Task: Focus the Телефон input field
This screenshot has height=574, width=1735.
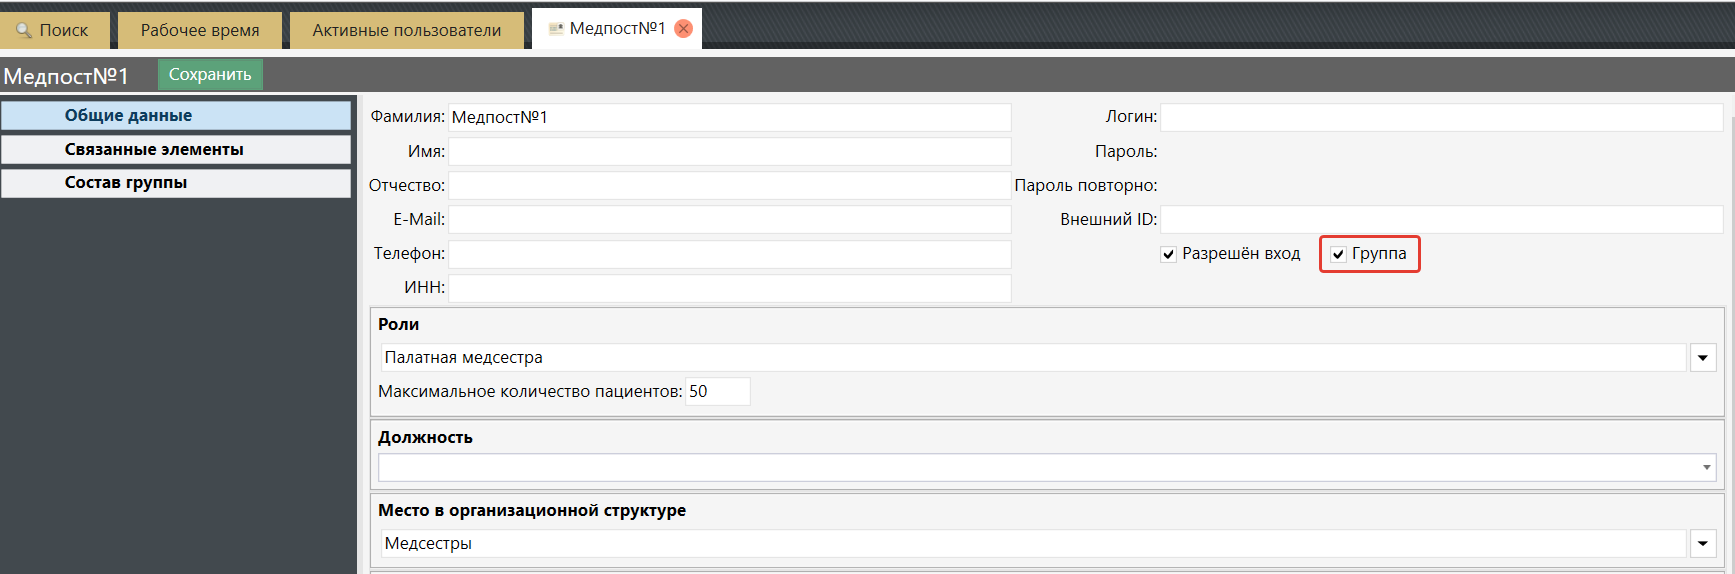Action: coord(729,254)
